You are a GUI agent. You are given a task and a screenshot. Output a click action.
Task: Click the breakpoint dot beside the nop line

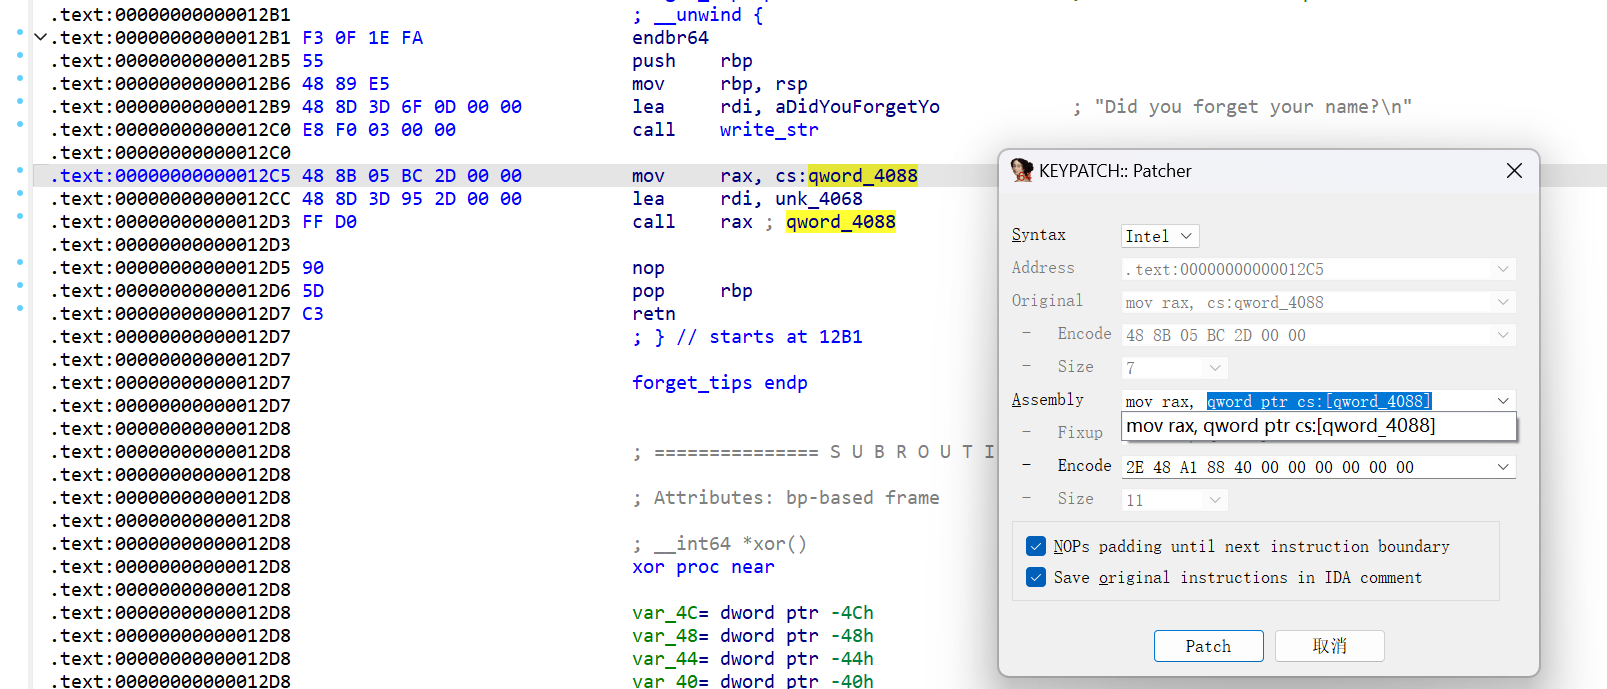pyautogui.click(x=20, y=262)
